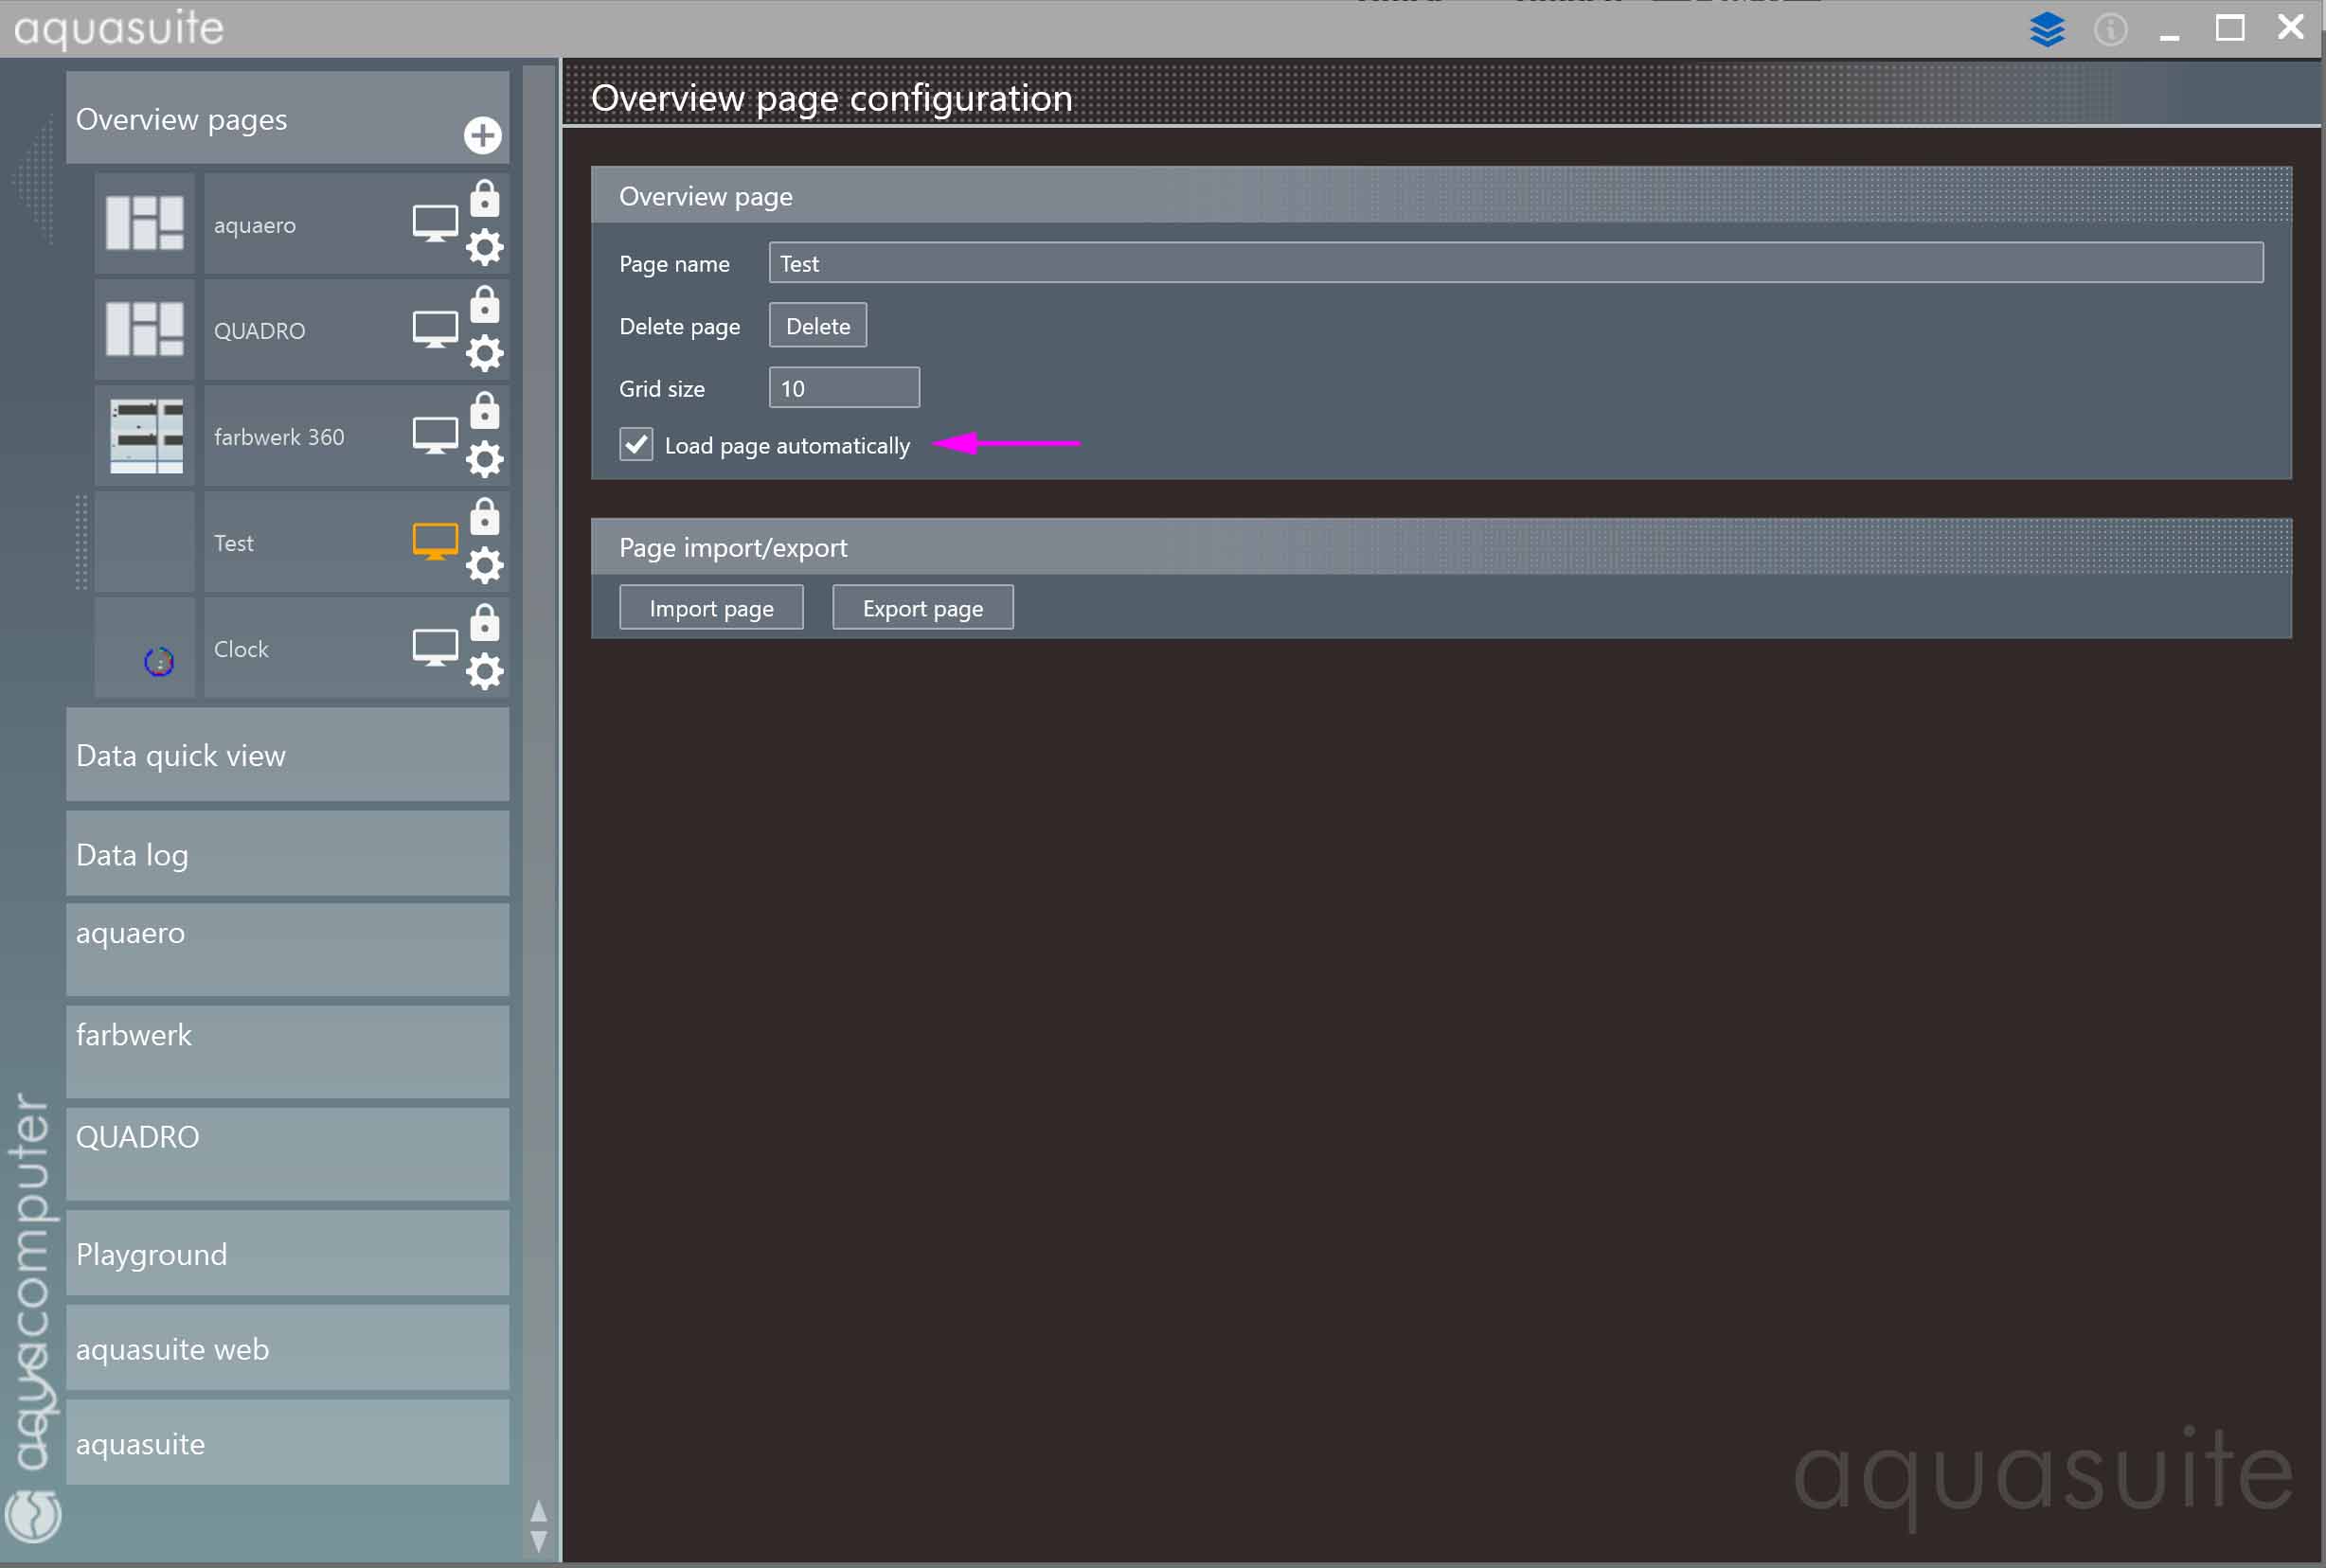Toggle the lock icon for aquaero page
Image resolution: width=2326 pixels, height=1568 pixels.
pos(484,199)
